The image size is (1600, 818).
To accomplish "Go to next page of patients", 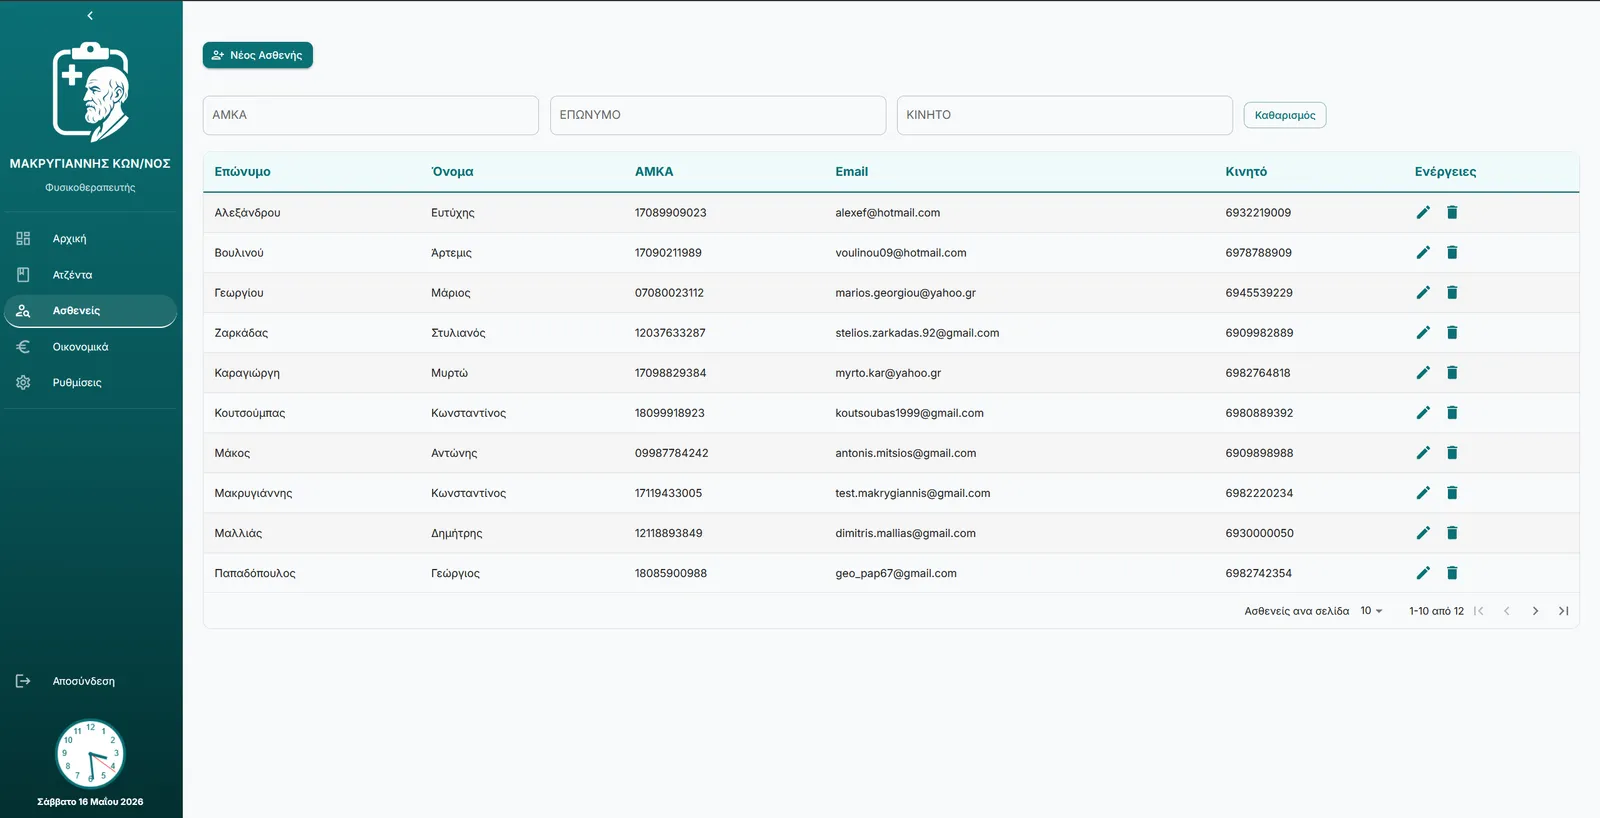I will coord(1535,611).
